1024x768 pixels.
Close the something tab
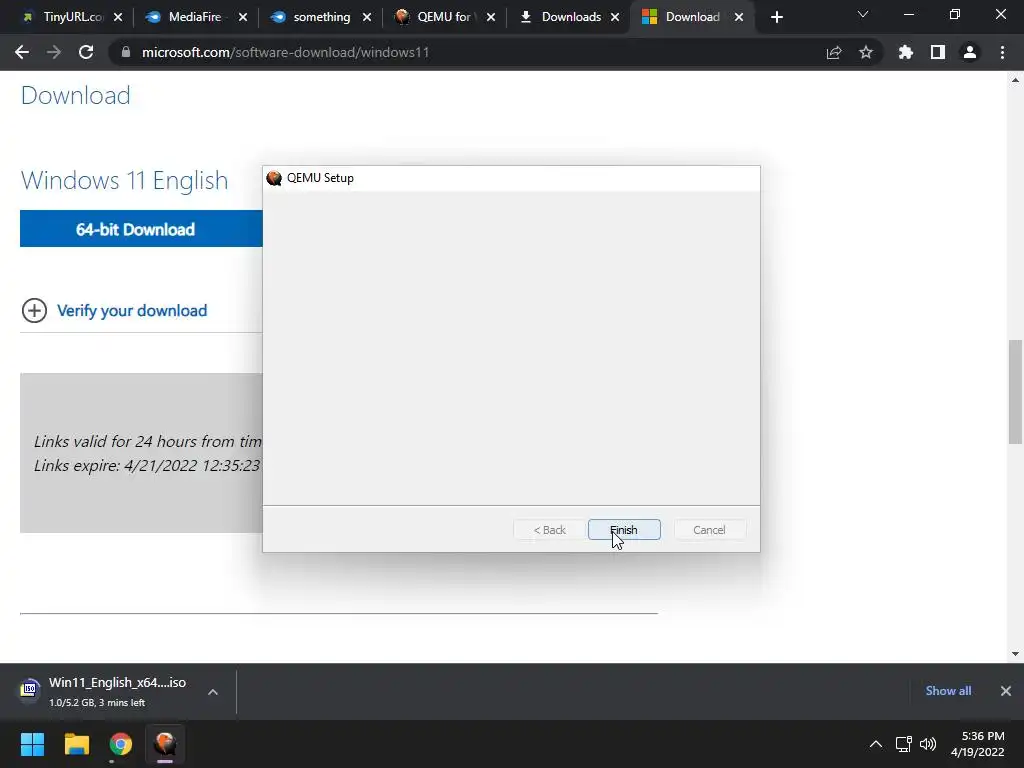(x=367, y=18)
